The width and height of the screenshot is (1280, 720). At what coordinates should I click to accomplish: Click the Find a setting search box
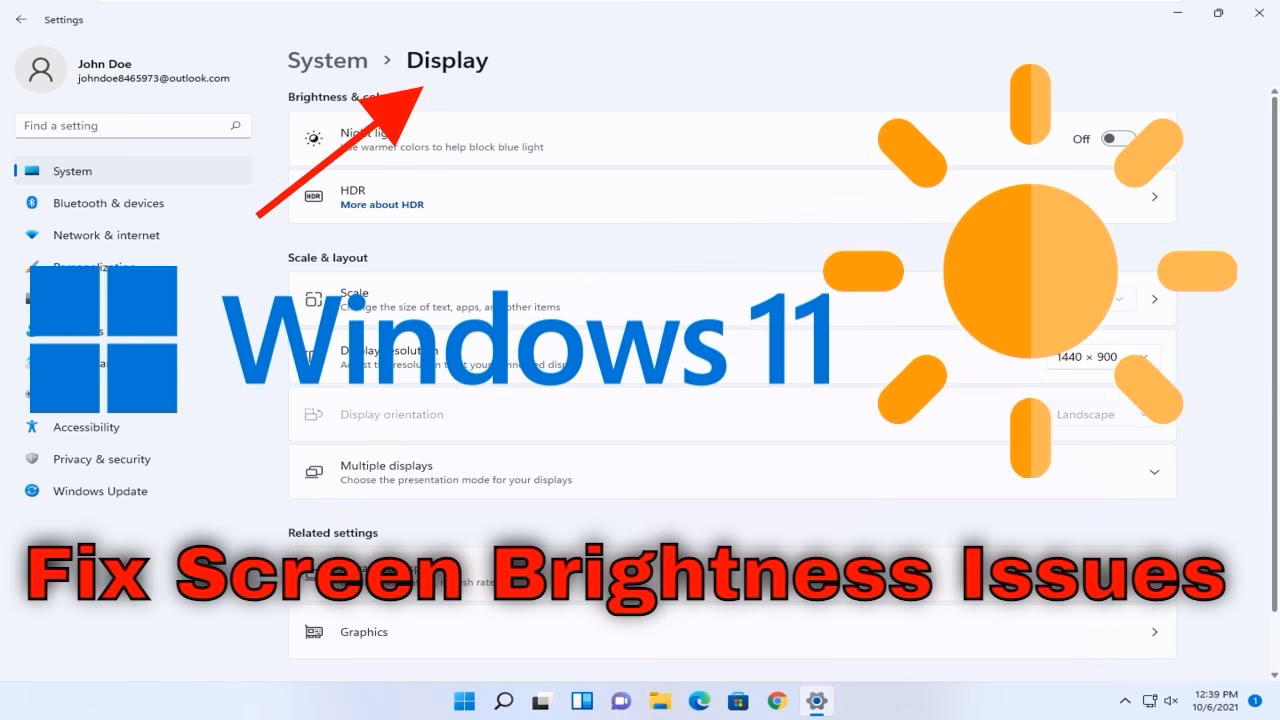coord(133,126)
